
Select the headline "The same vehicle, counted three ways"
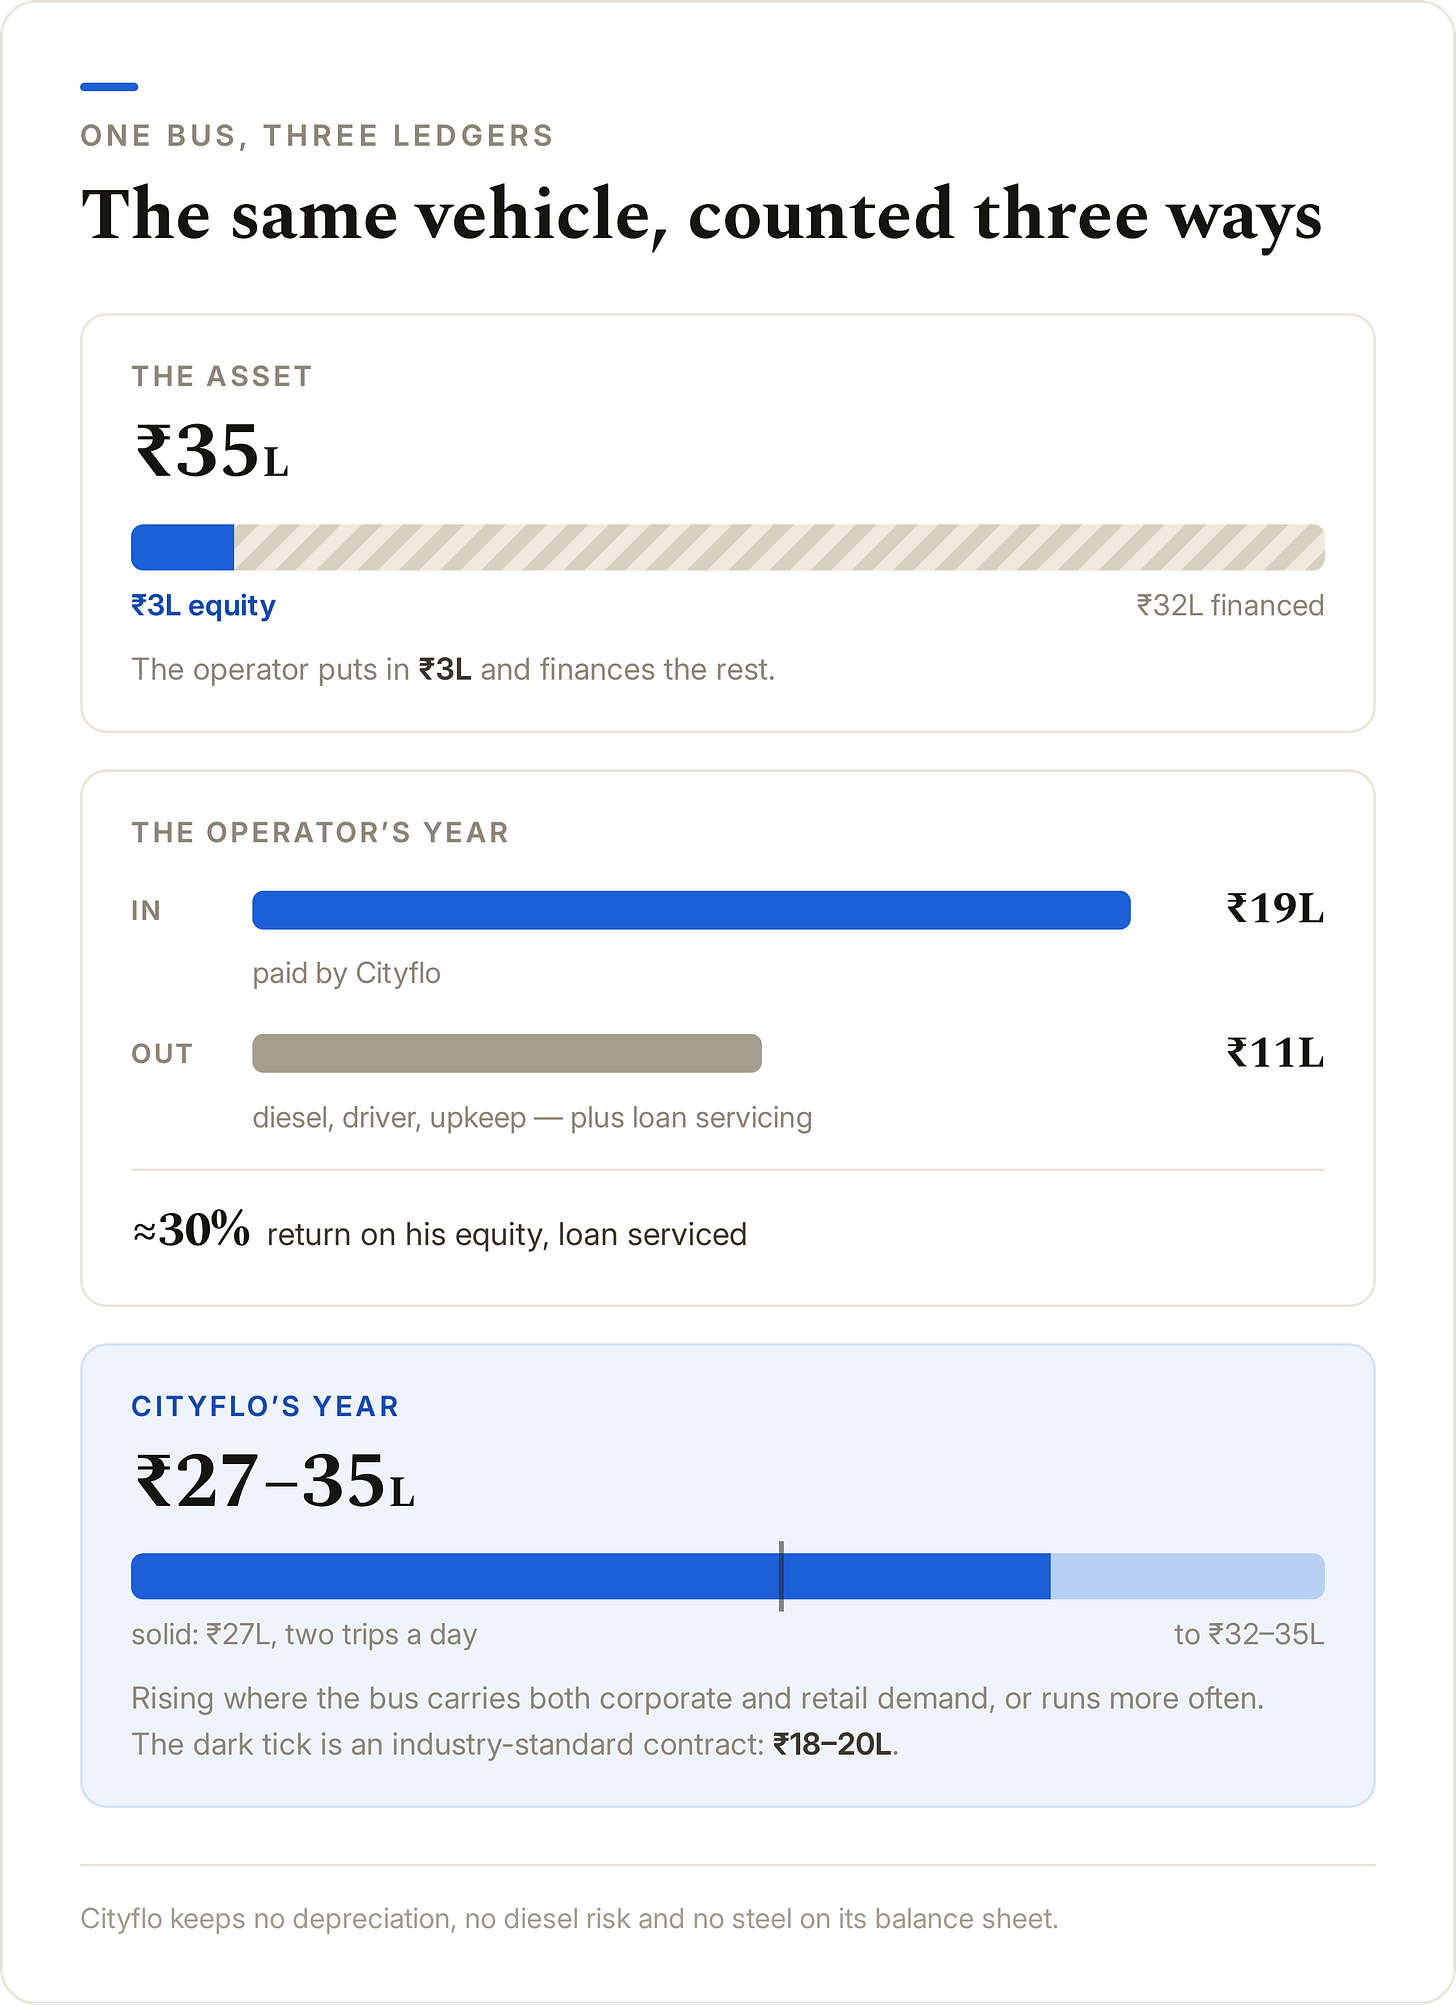[701, 216]
